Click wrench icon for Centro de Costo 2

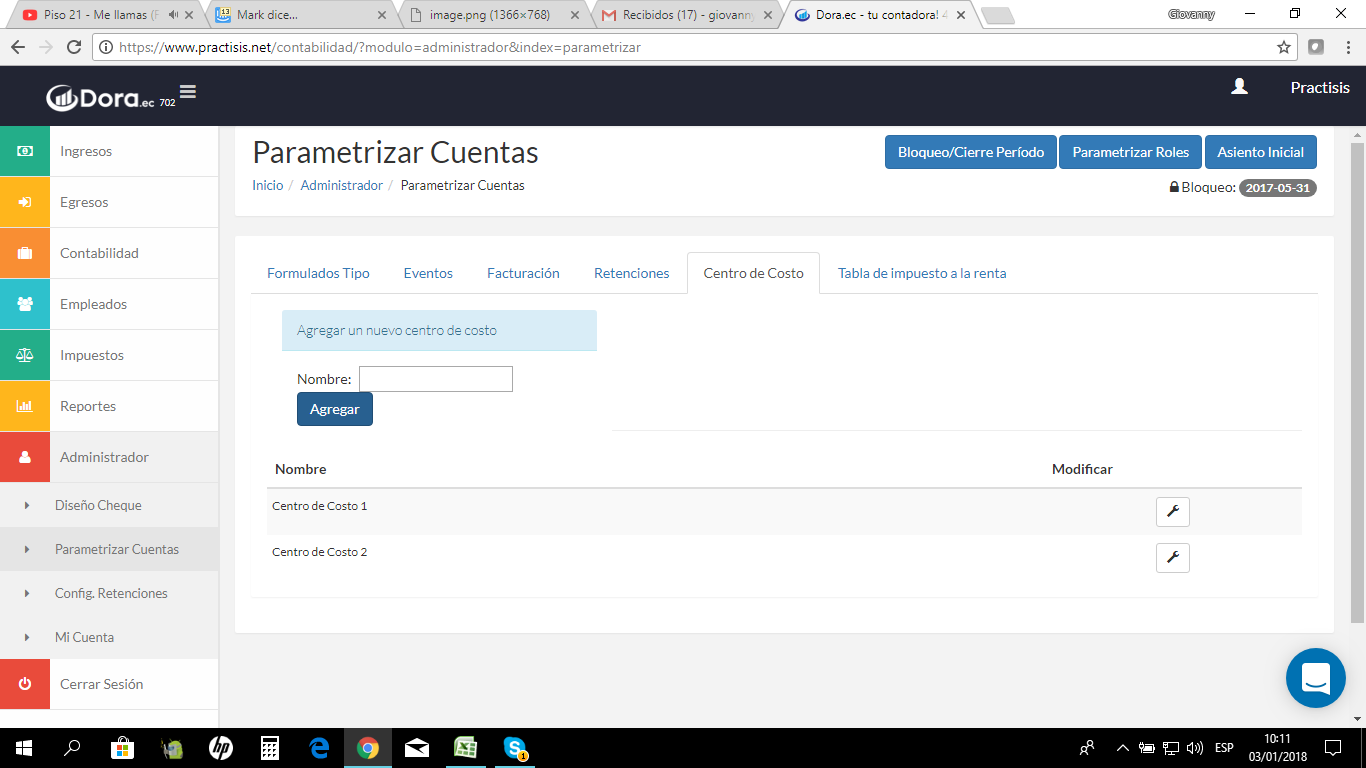pos(1173,558)
